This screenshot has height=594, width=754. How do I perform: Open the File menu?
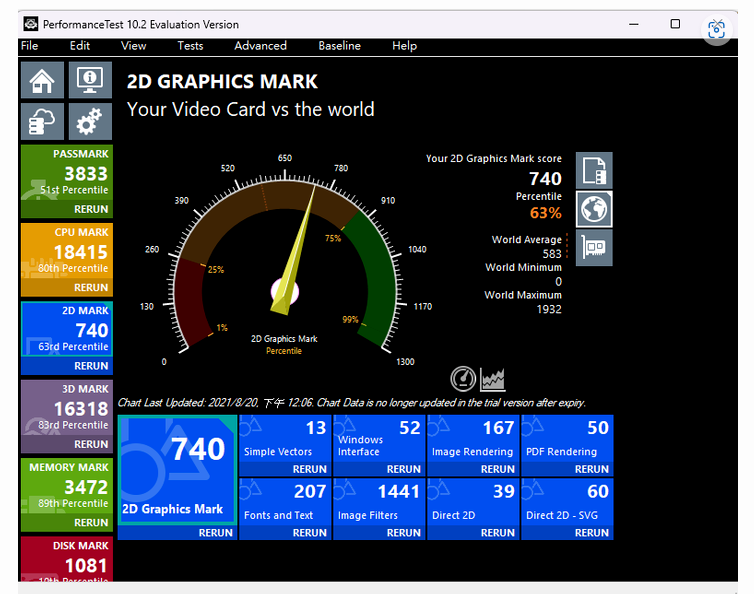point(29,46)
